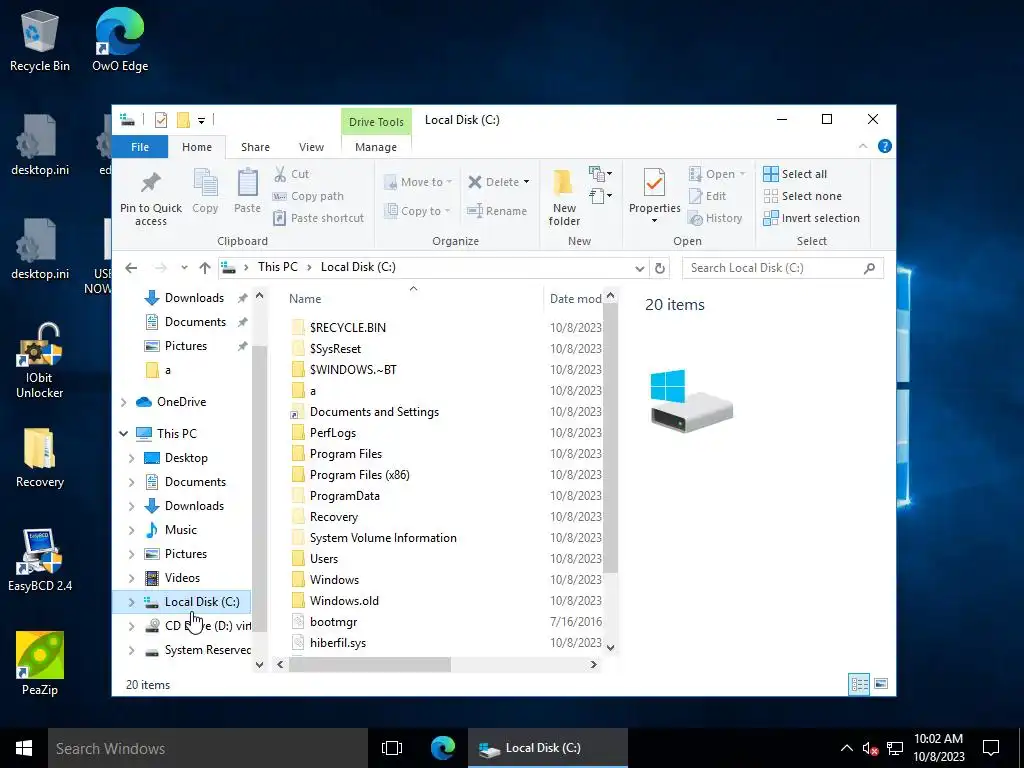Screen dimensions: 1024x768
Task: Create a New folder from ribbon
Action: [x=564, y=198]
